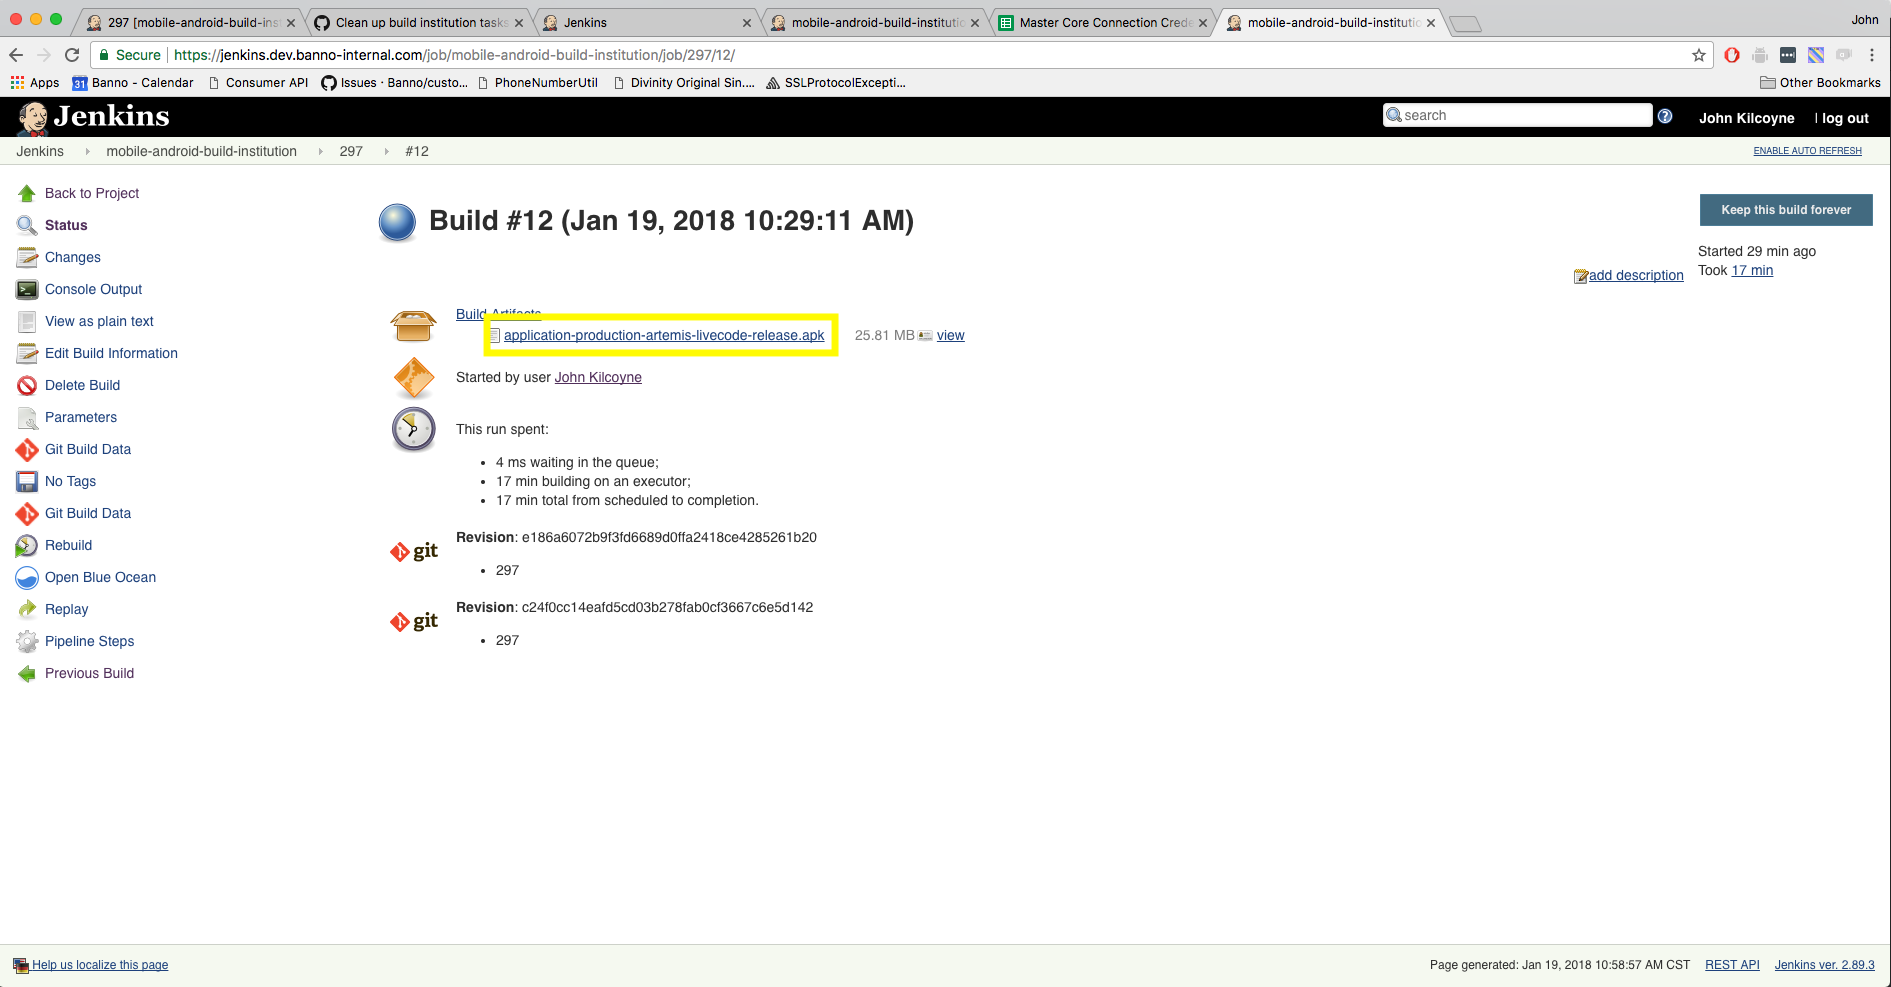Click the Pipeline Steps gear icon

click(27, 641)
